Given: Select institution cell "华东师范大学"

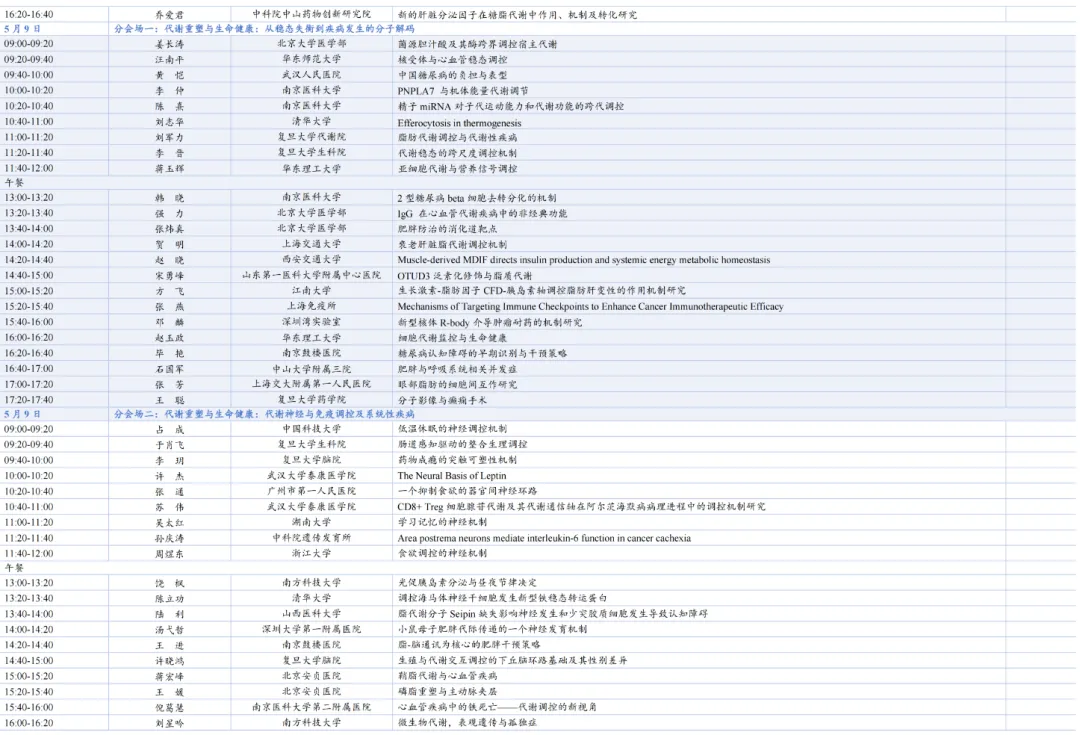Looking at the screenshot, I should pos(311,59).
